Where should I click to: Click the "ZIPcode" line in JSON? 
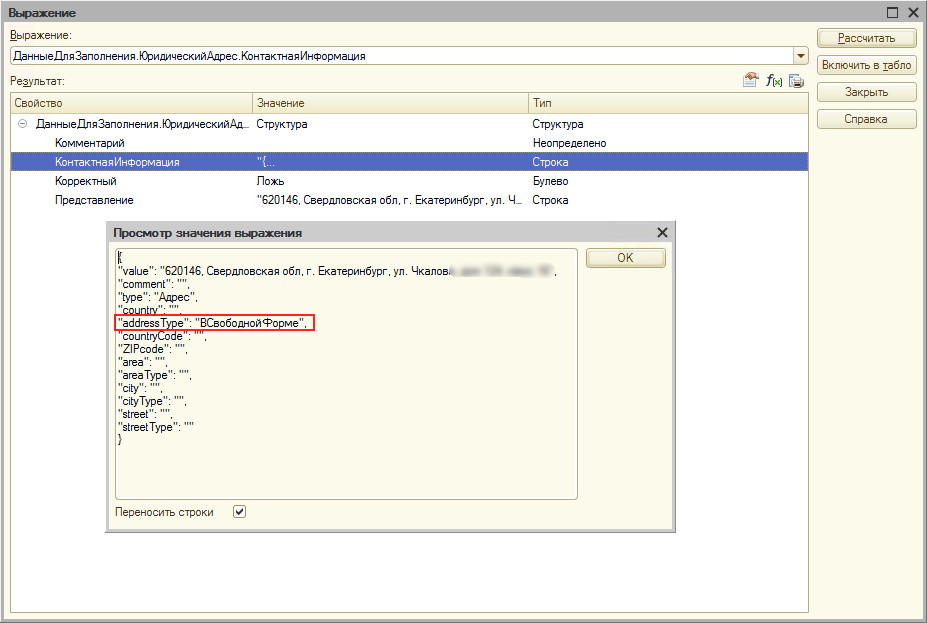[153, 349]
